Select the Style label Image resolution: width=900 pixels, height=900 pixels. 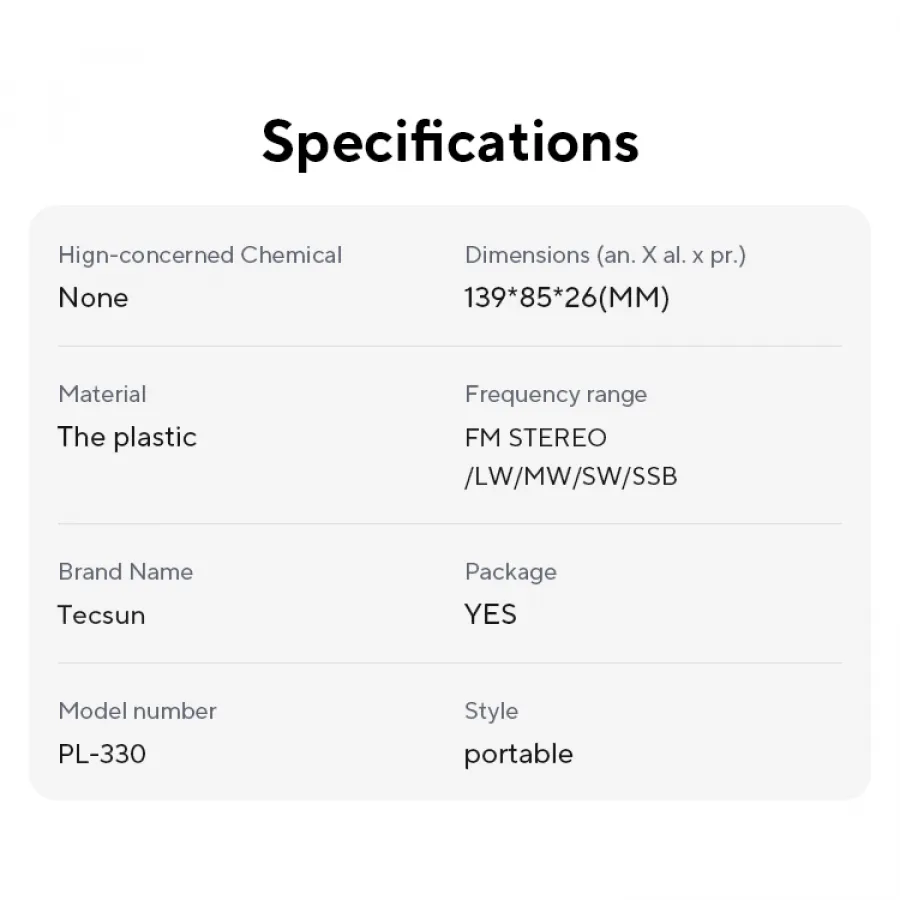(491, 712)
